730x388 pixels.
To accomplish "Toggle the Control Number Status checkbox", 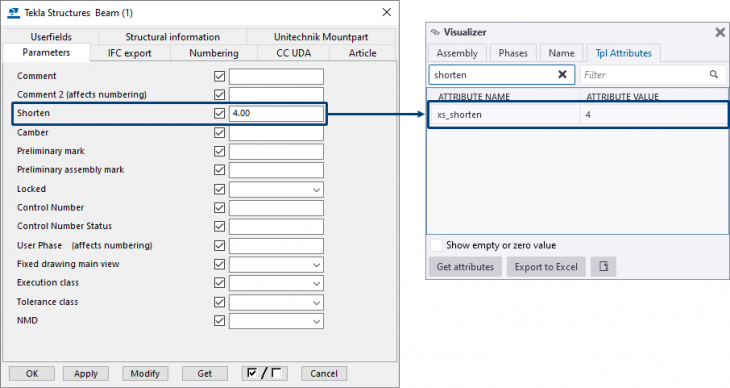I will tap(219, 226).
